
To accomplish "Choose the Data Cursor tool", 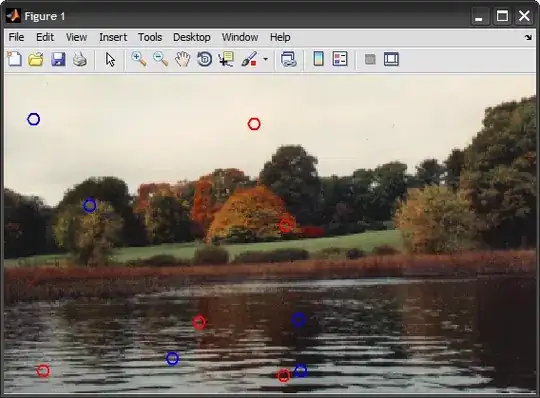I will tap(226, 59).
